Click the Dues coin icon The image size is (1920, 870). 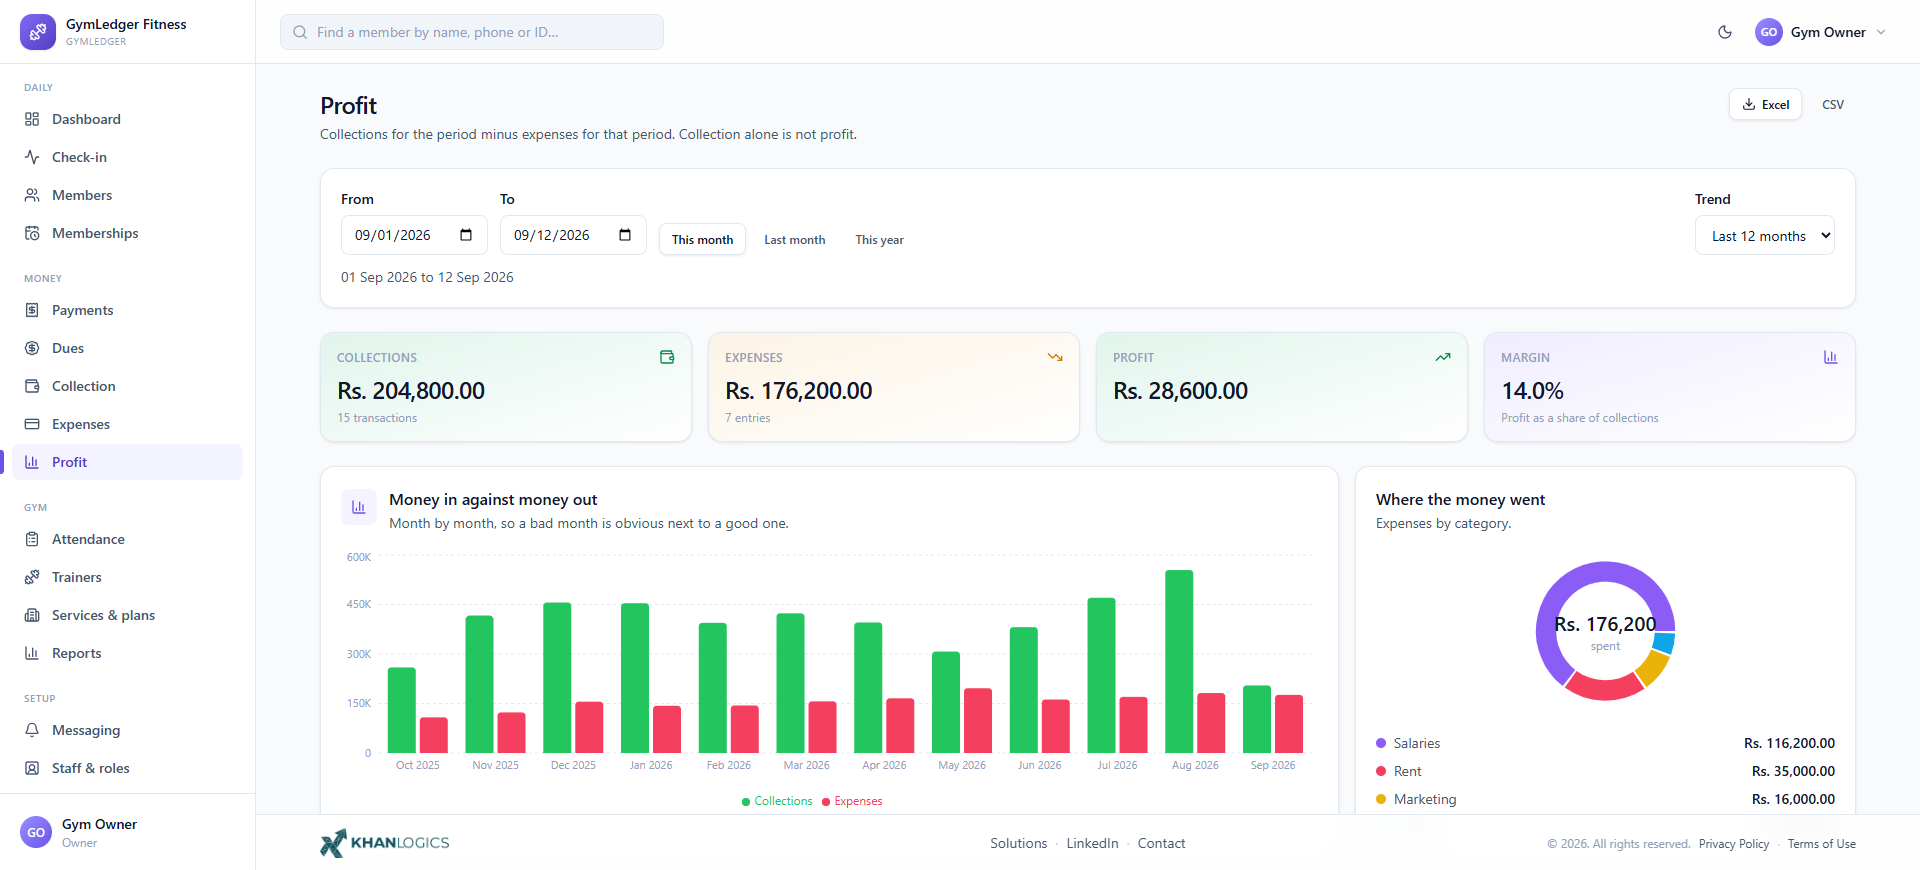point(32,348)
